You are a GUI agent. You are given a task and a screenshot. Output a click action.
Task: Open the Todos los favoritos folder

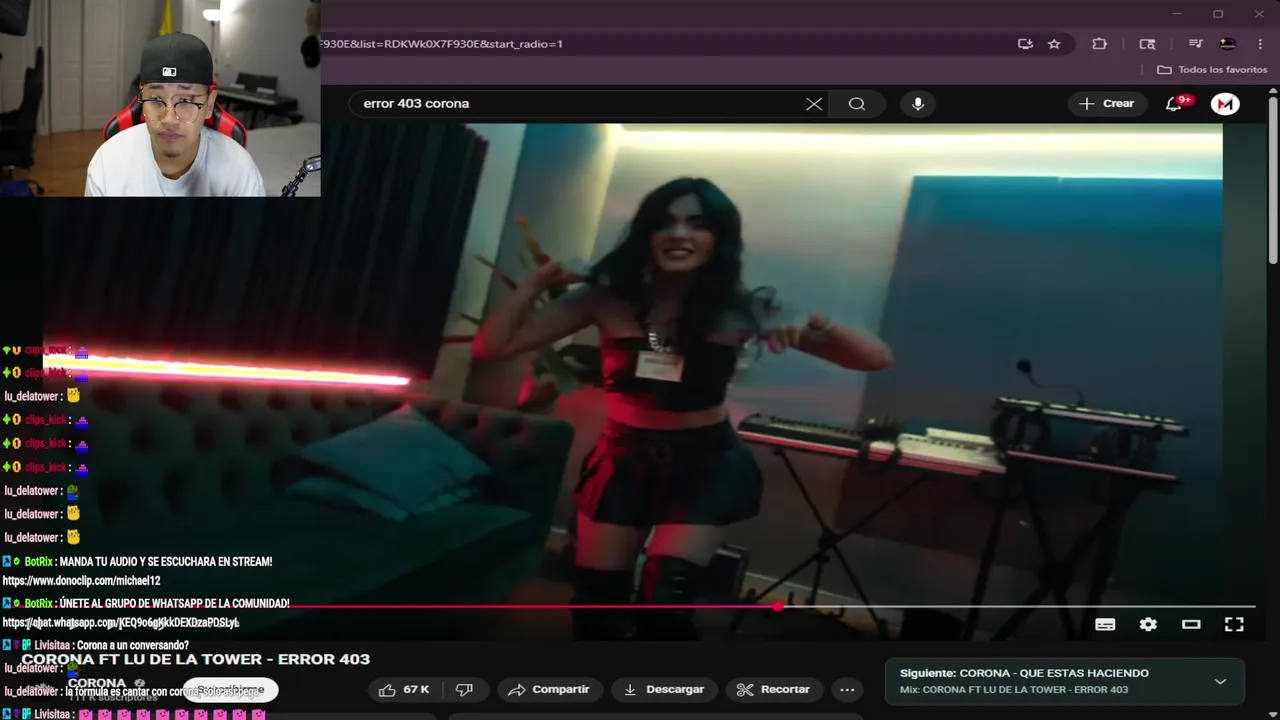[x=1212, y=70]
